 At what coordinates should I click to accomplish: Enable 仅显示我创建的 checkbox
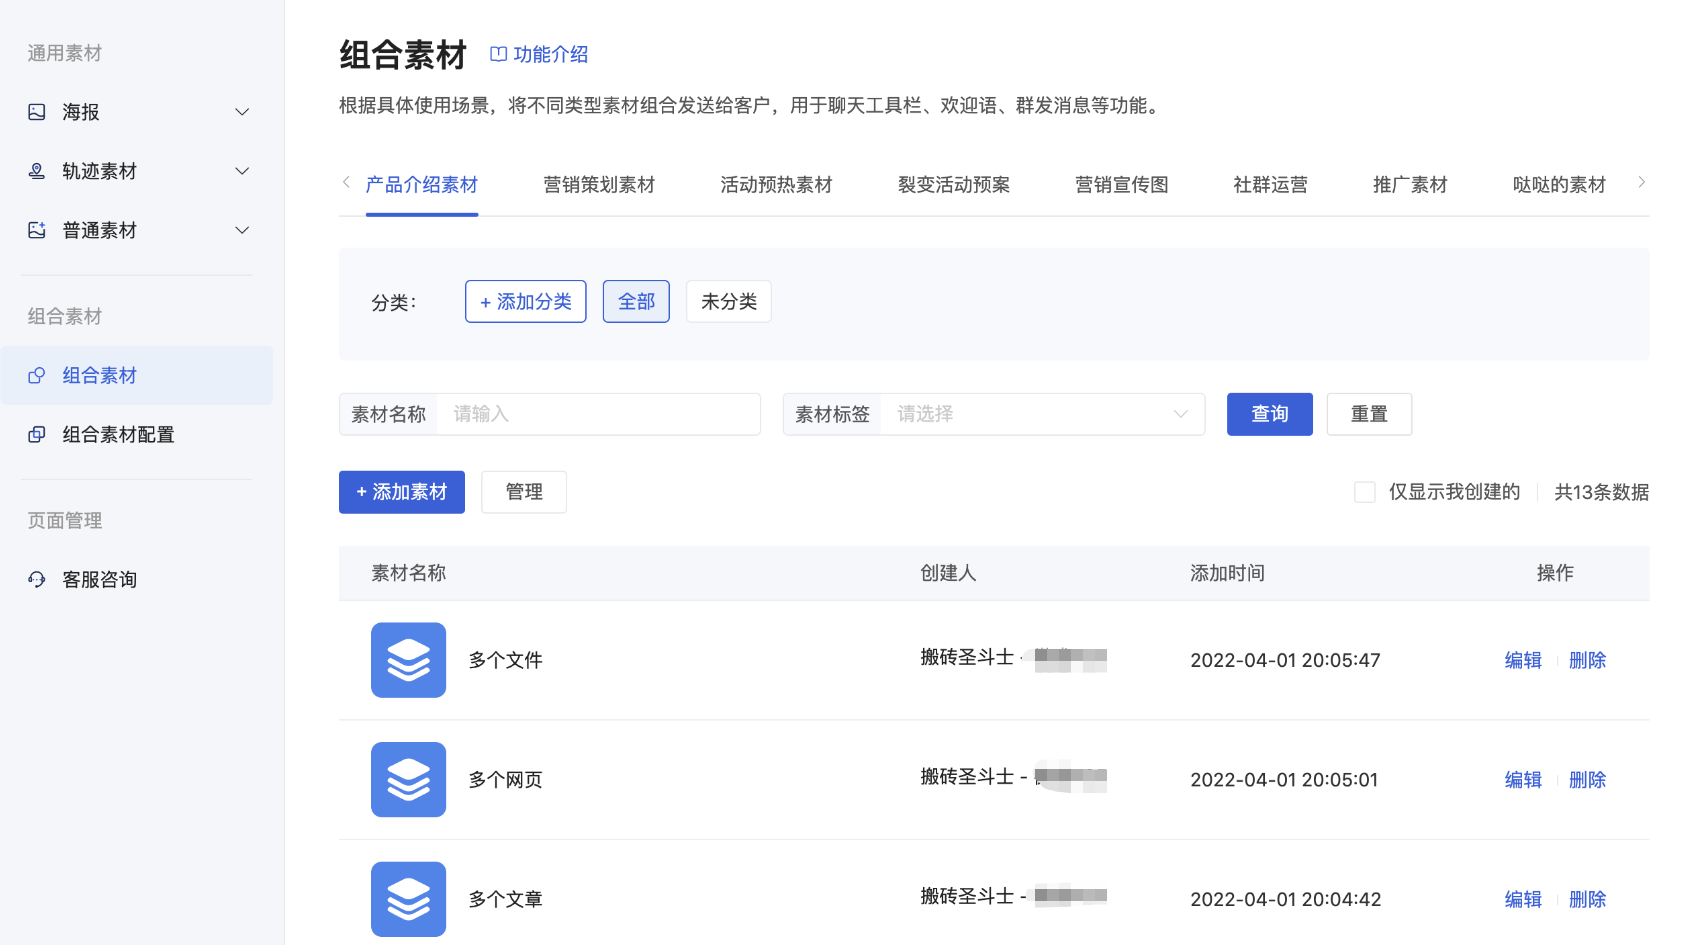pos(1364,492)
